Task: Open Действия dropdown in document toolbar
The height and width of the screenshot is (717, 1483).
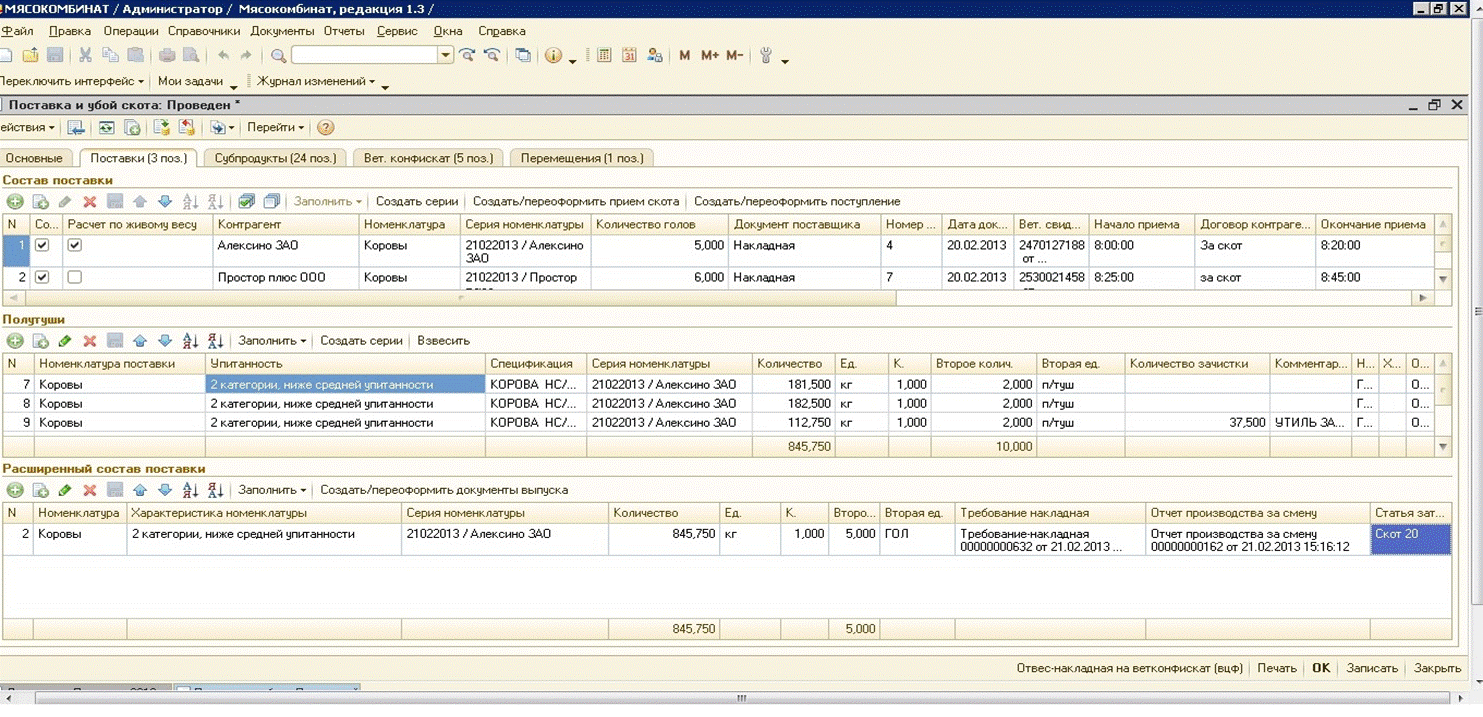Action: coord(28,128)
